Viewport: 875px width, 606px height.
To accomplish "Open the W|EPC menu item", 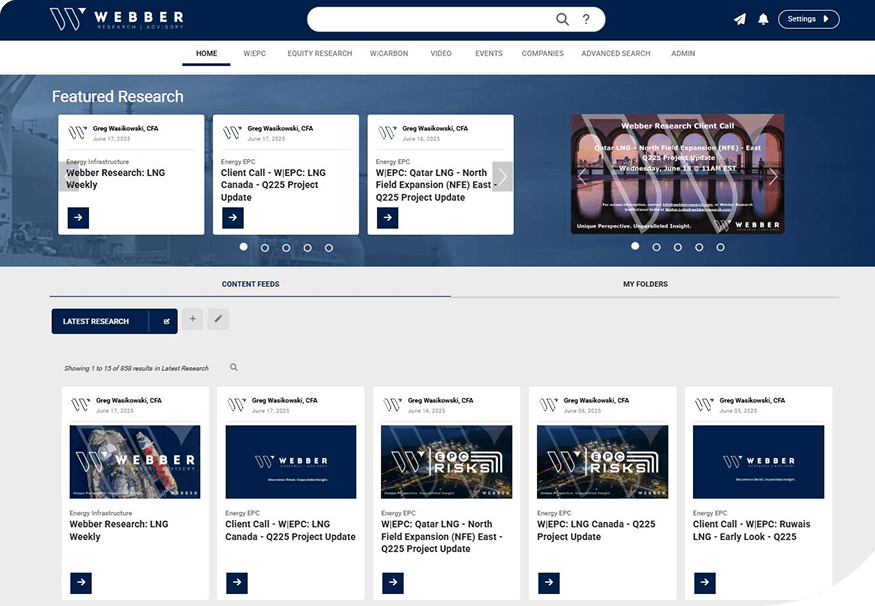I will click(254, 54).
